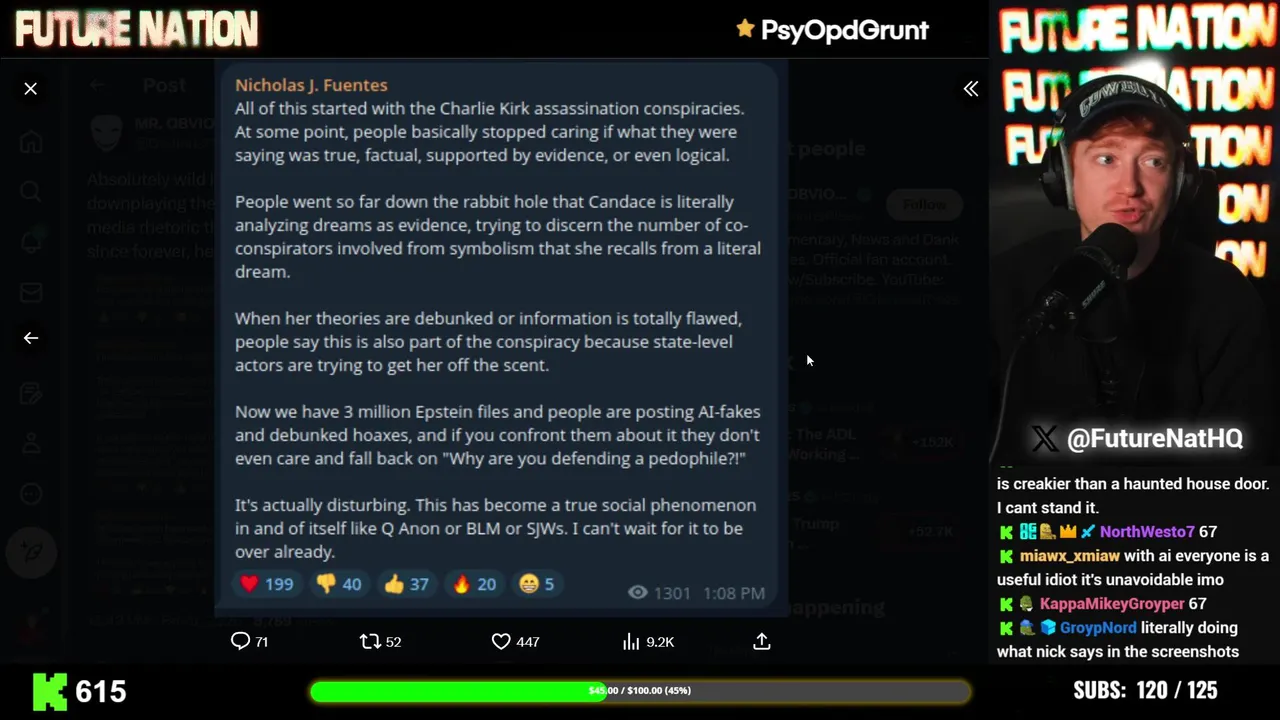Click the green donation goal progress bar
The width and height of the screenshot is (1280, 720).
coord(640,691)
